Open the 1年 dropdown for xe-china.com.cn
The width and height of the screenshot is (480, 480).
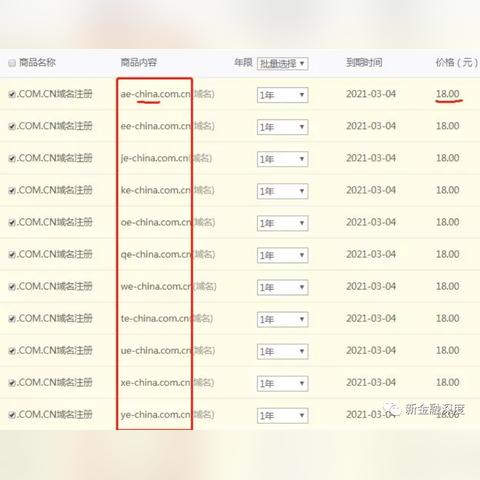point(283,383)
